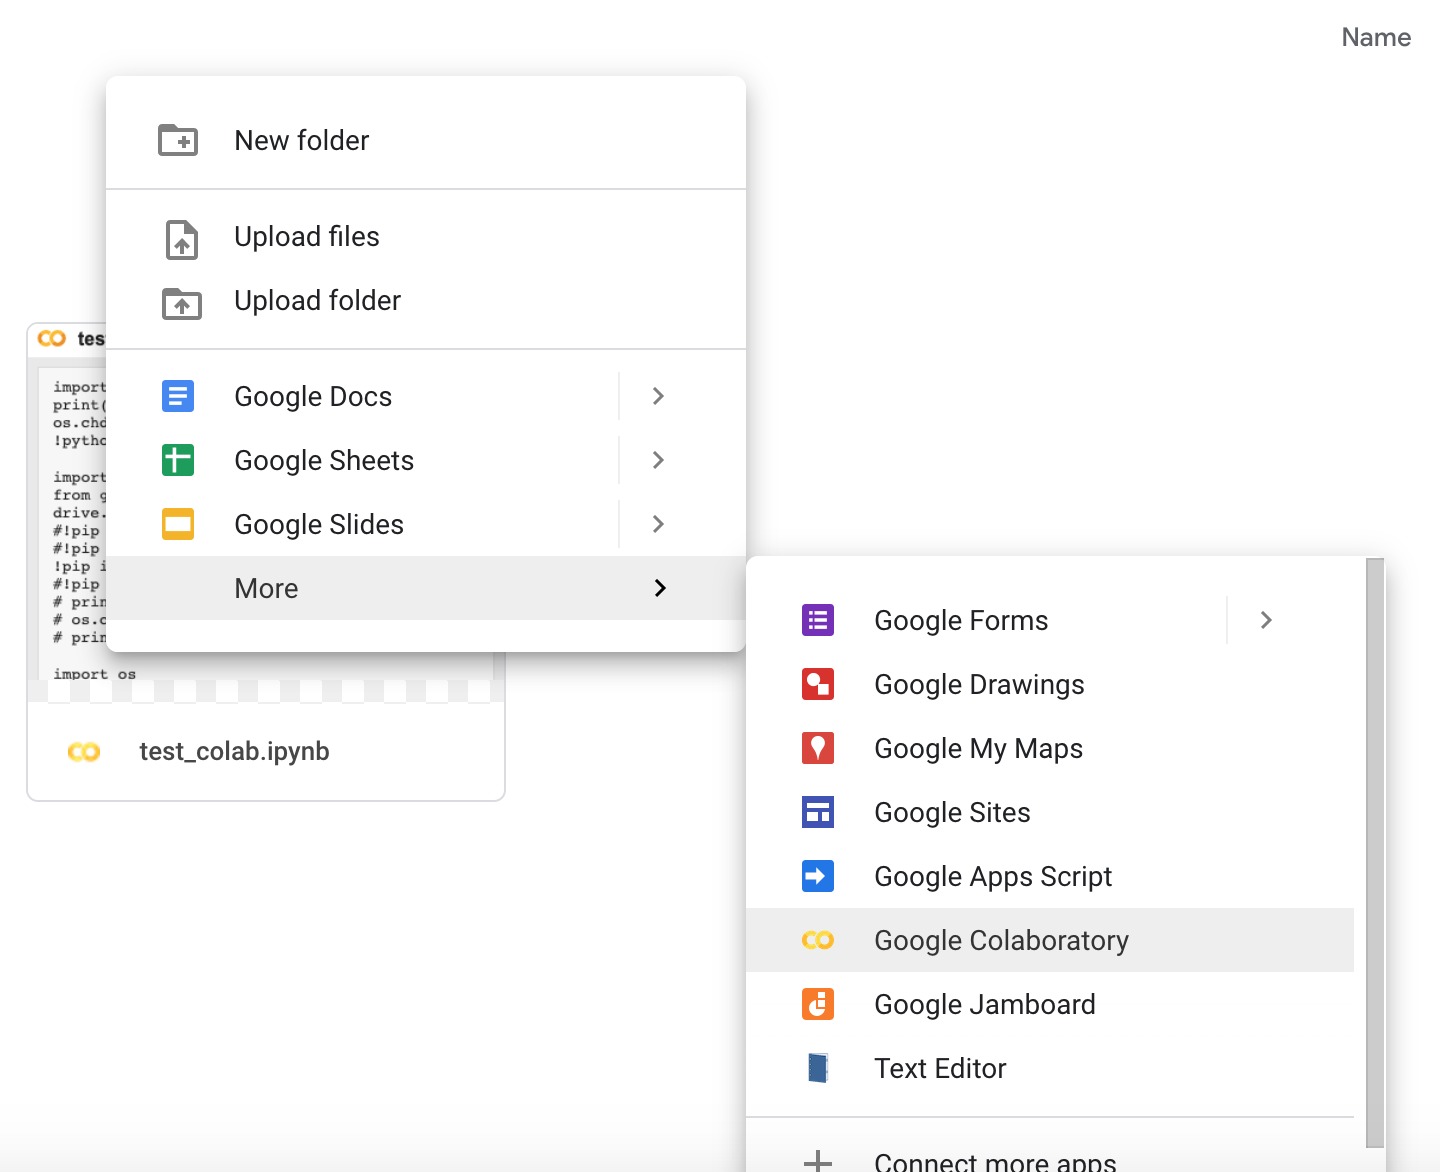Expand the More submenu chevron
This screenshot has height=1172, width=1440.
click(660, 588)
